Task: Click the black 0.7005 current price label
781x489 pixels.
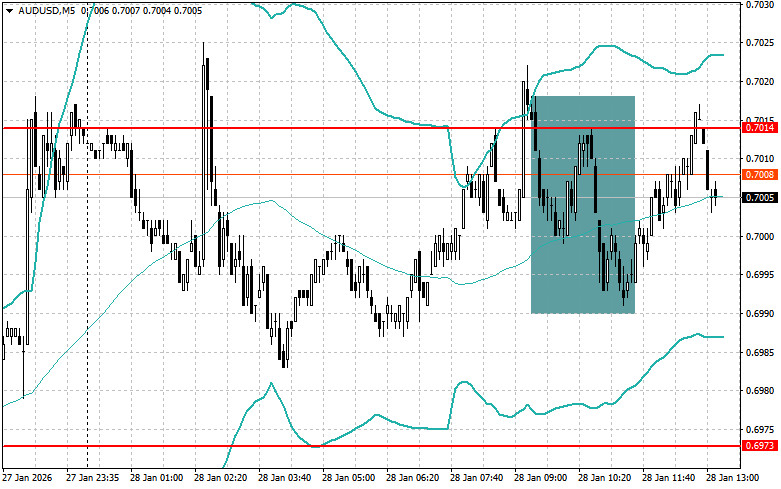Action: pyautogui.click(x=760, y=198)
